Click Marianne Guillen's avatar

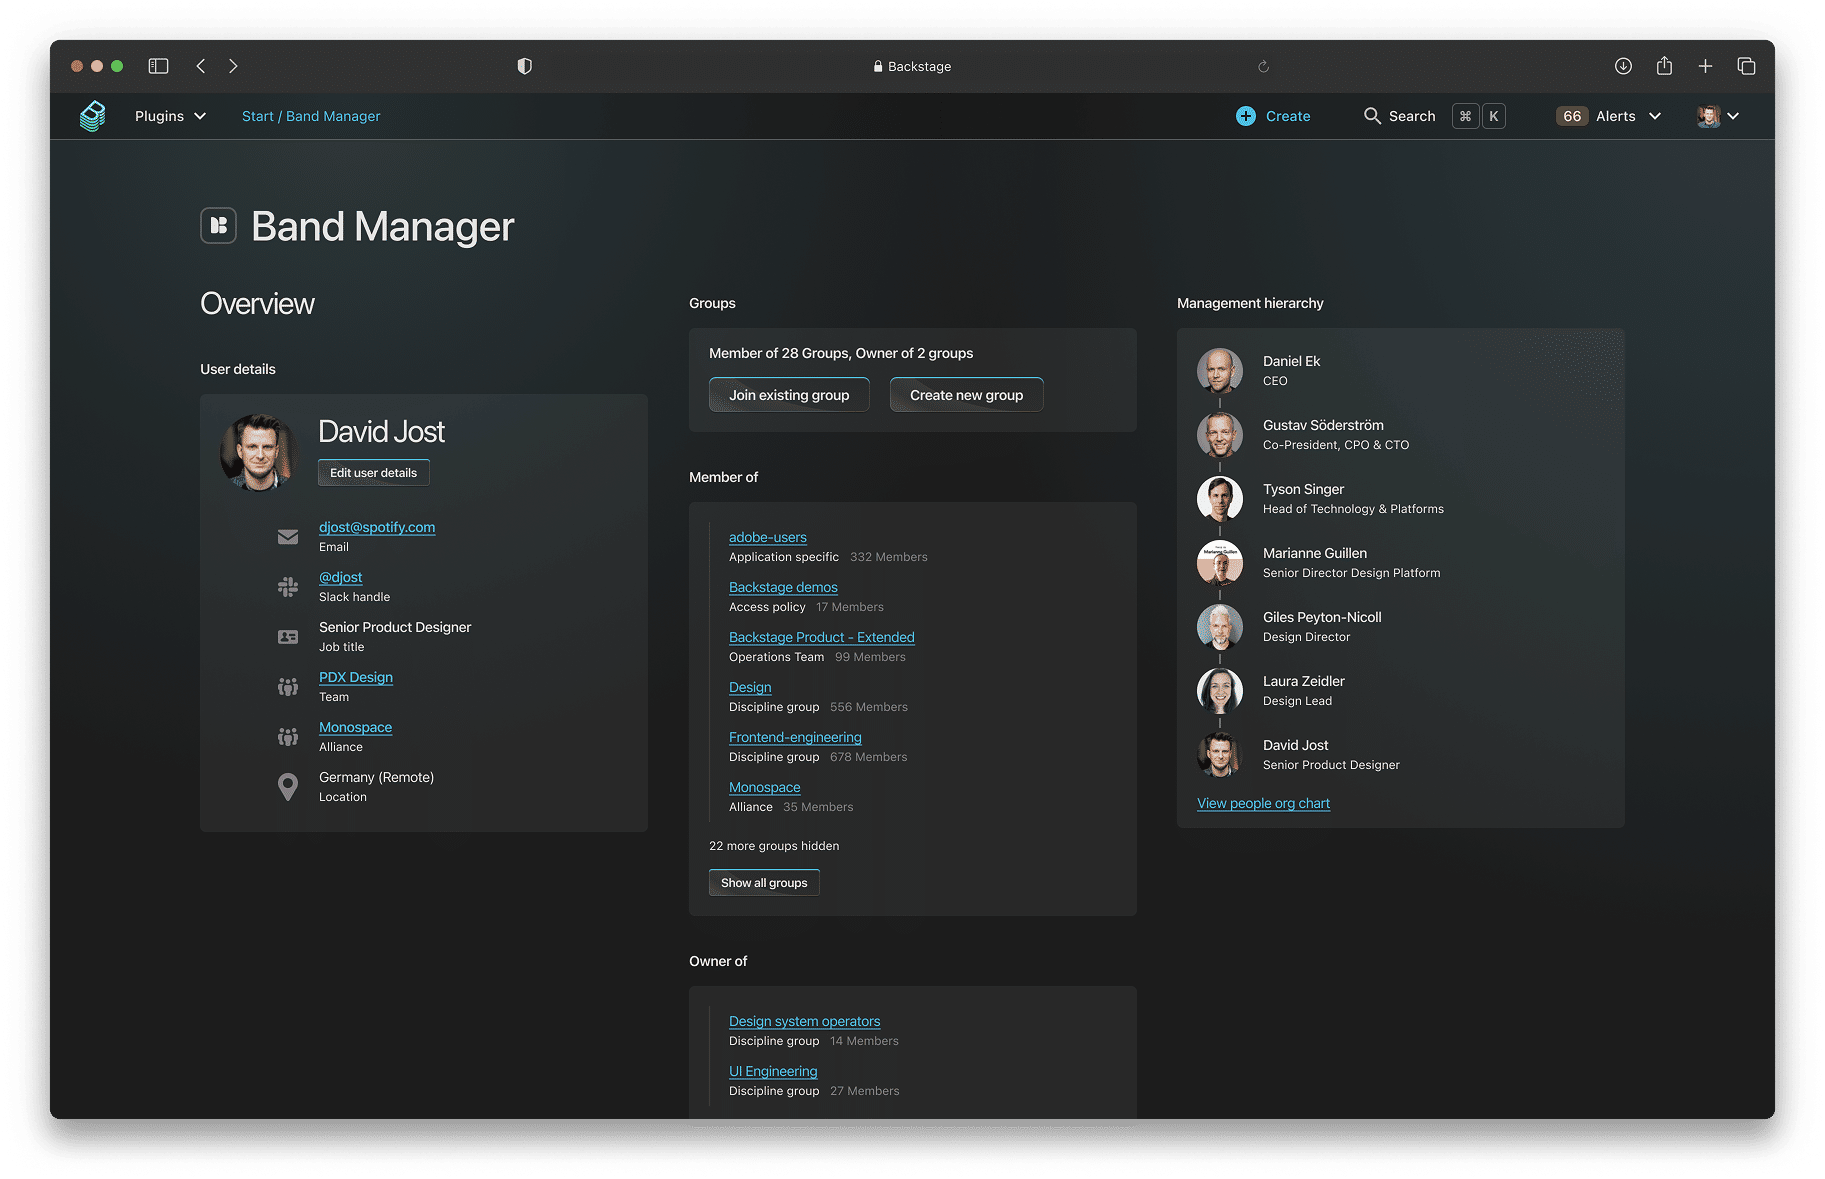pos(1220,563)
